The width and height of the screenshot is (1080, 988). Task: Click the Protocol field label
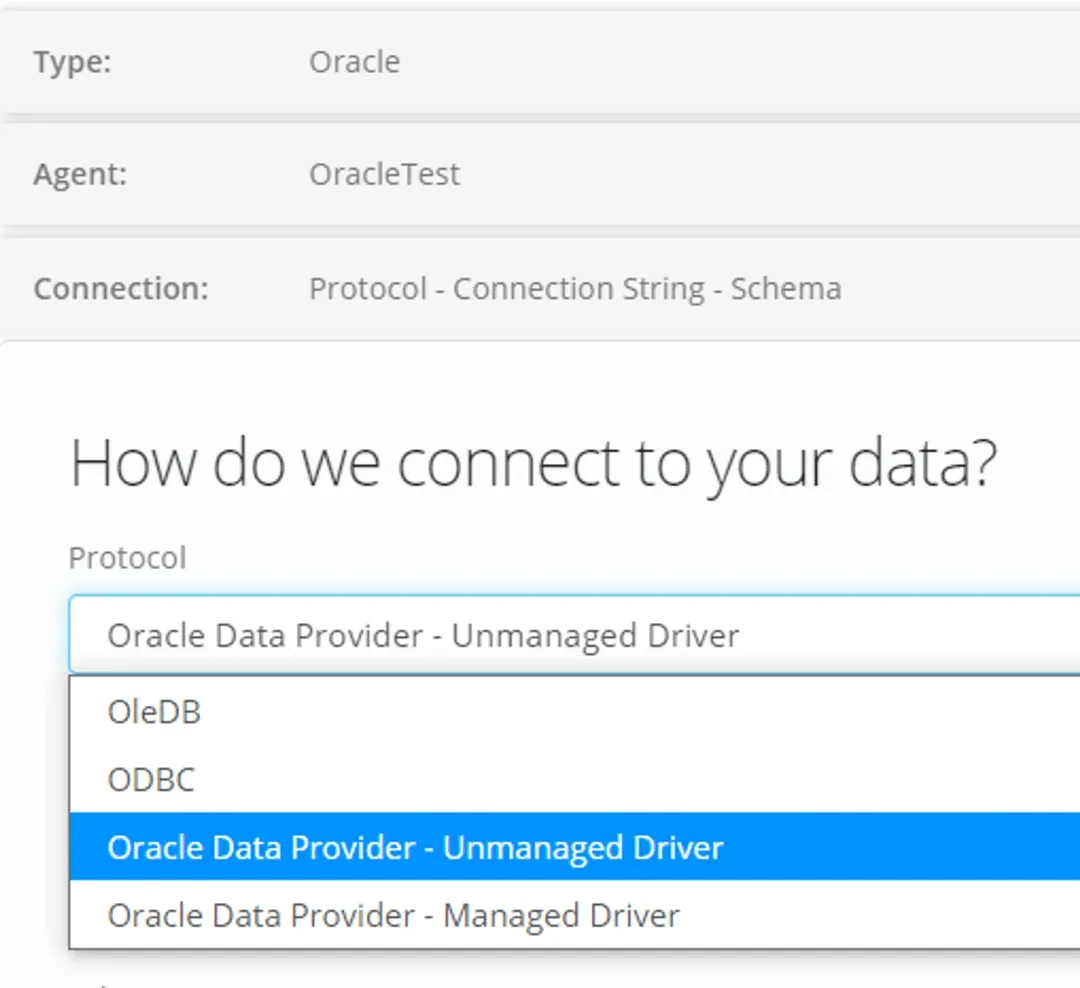(127, 557)
